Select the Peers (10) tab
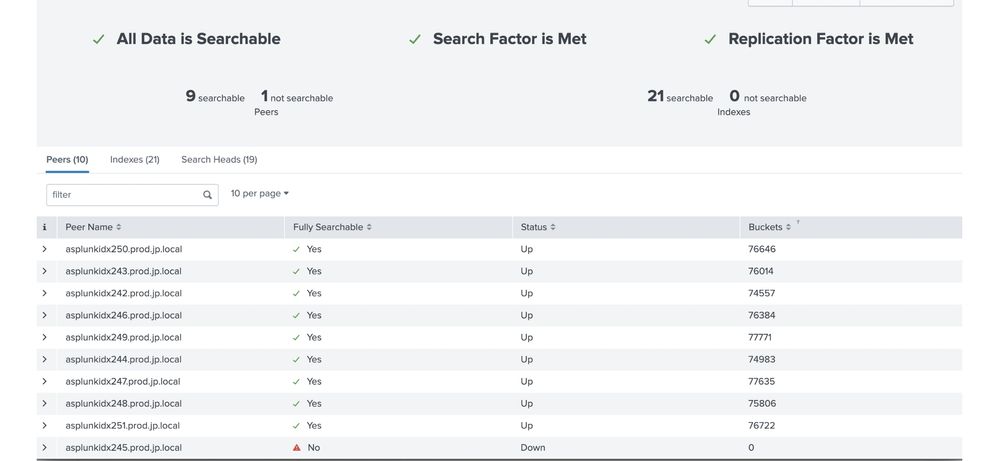The image size is (999, 461). pyautogui.click(x=67, y=160)
